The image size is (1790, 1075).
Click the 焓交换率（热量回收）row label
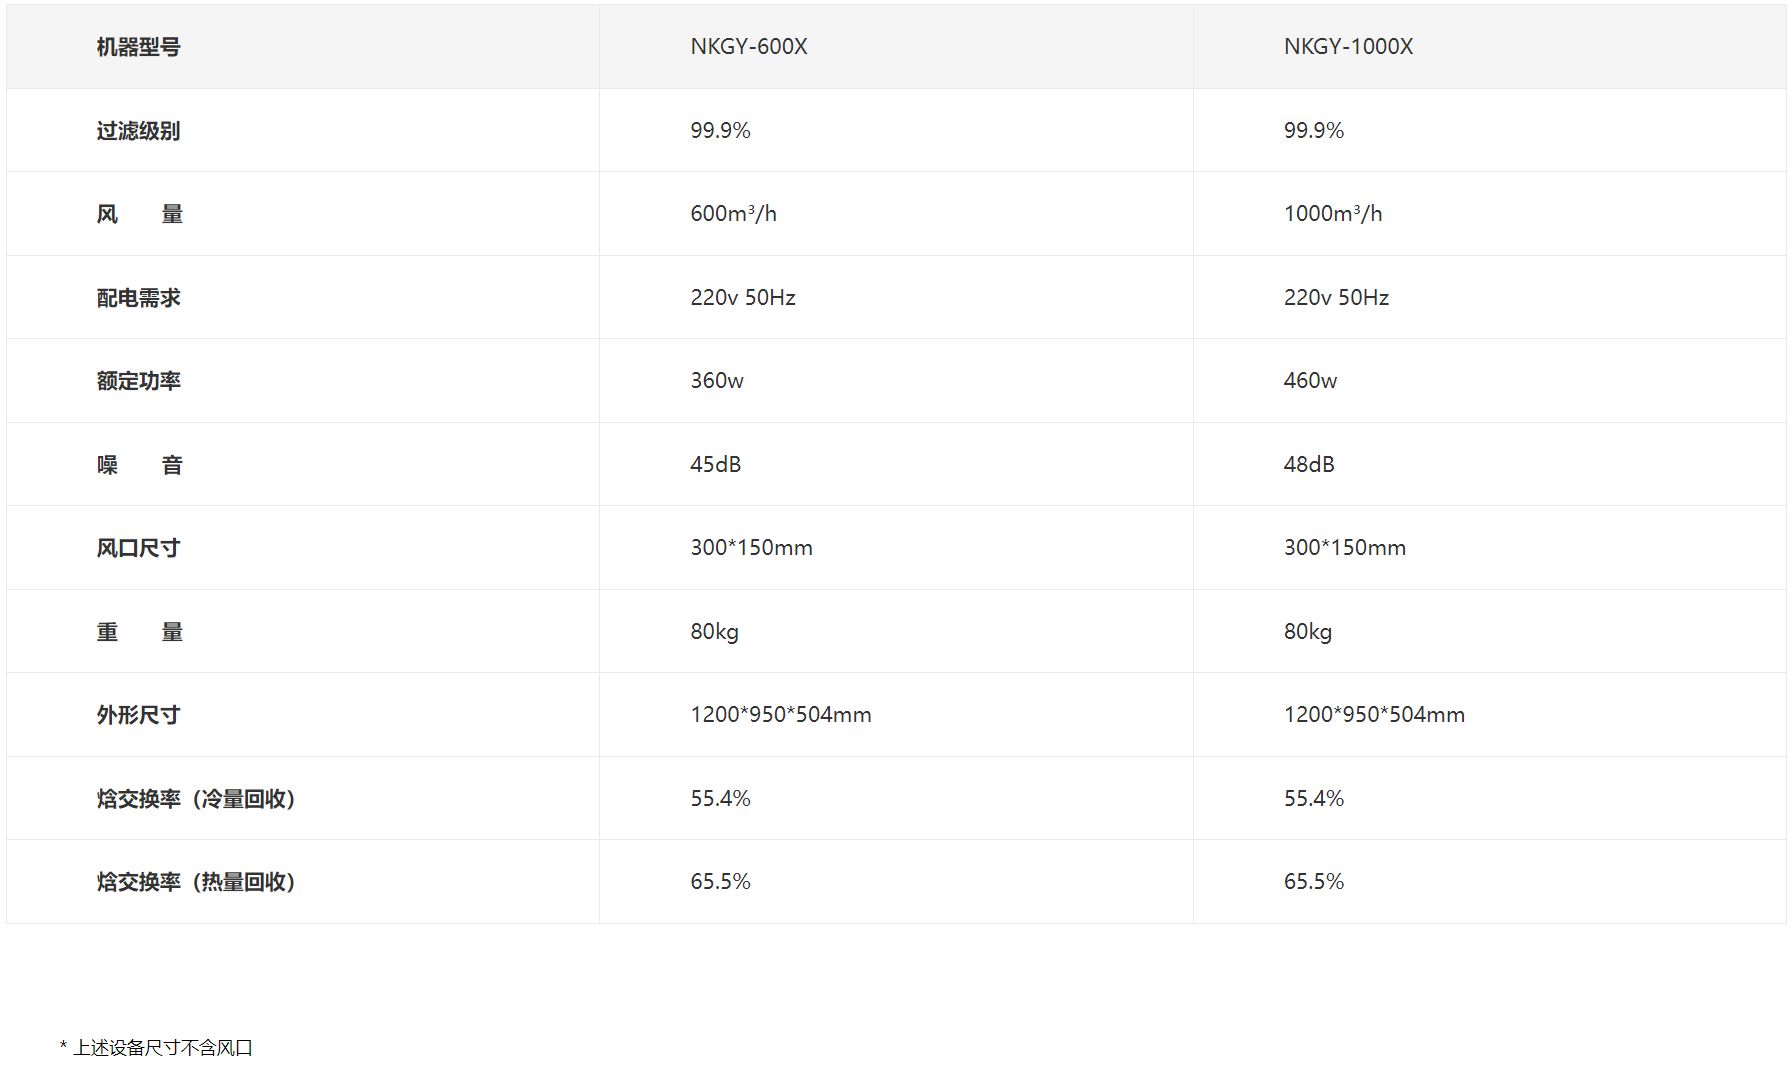196,882
